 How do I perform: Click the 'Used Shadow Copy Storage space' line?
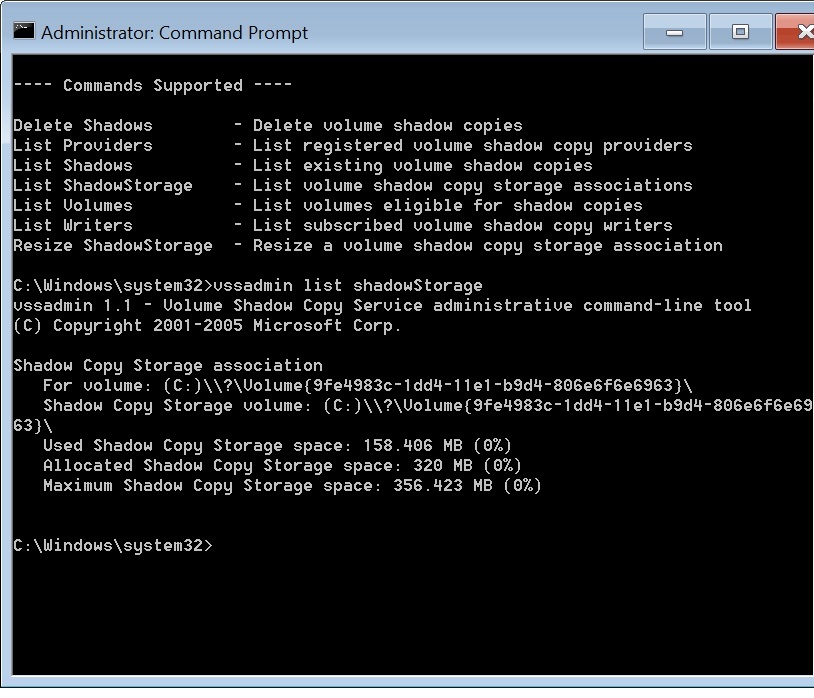277,446
